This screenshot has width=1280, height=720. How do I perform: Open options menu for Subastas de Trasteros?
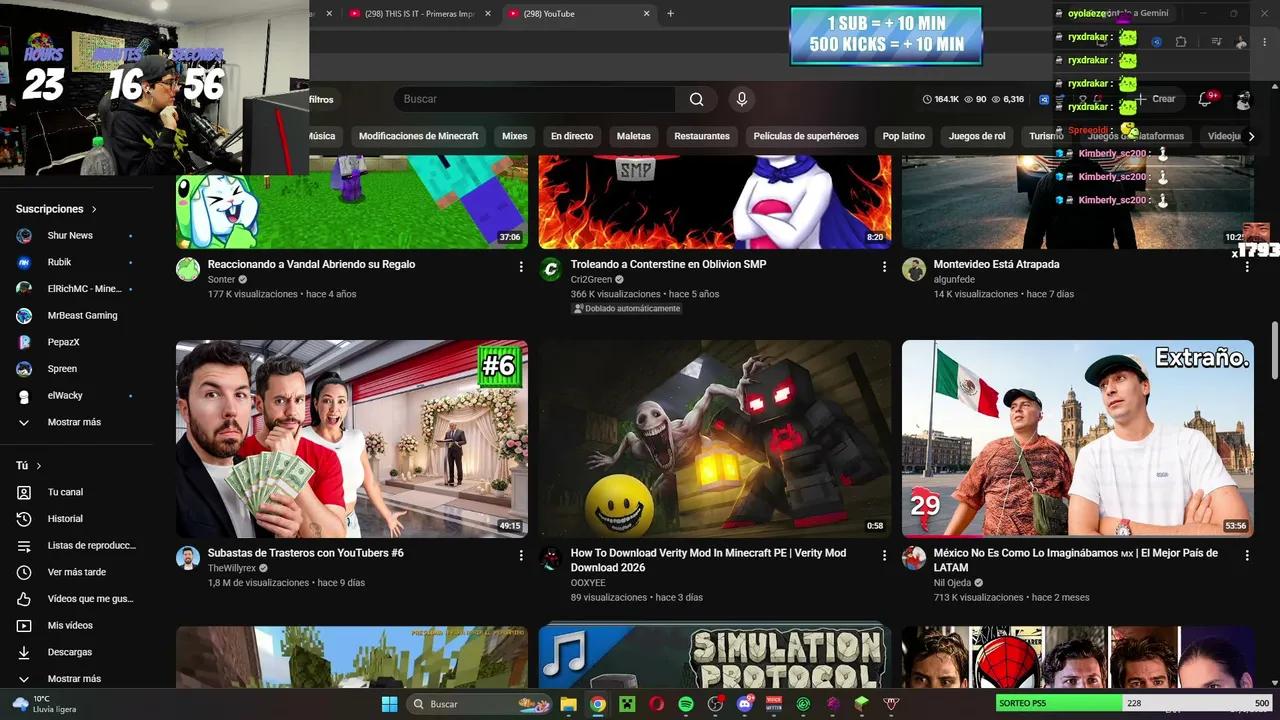521,555
